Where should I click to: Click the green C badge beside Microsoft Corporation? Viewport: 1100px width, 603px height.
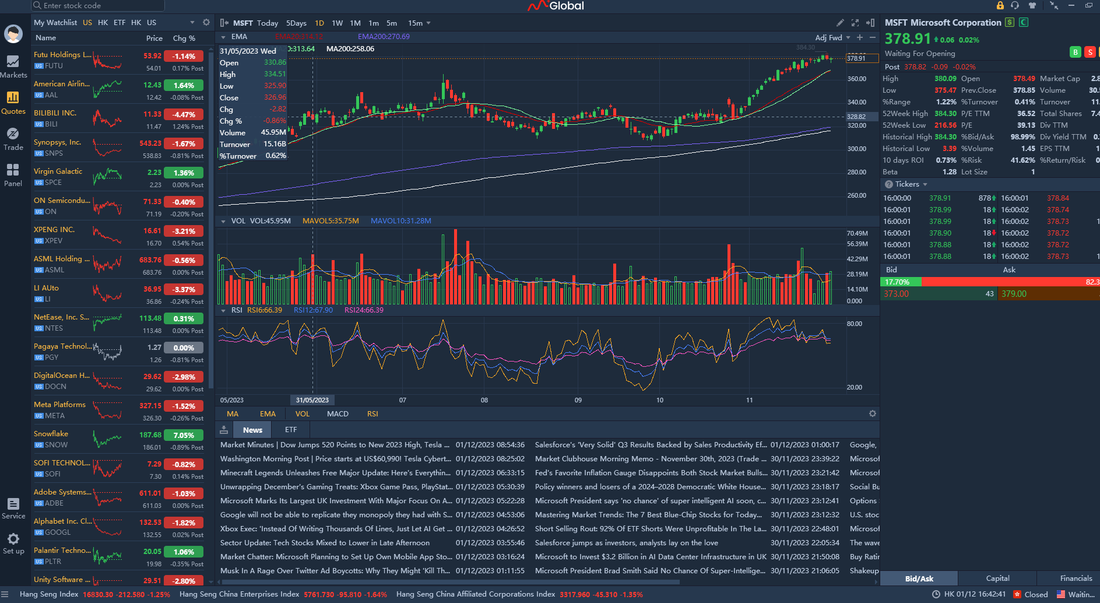pos(1024,22)
